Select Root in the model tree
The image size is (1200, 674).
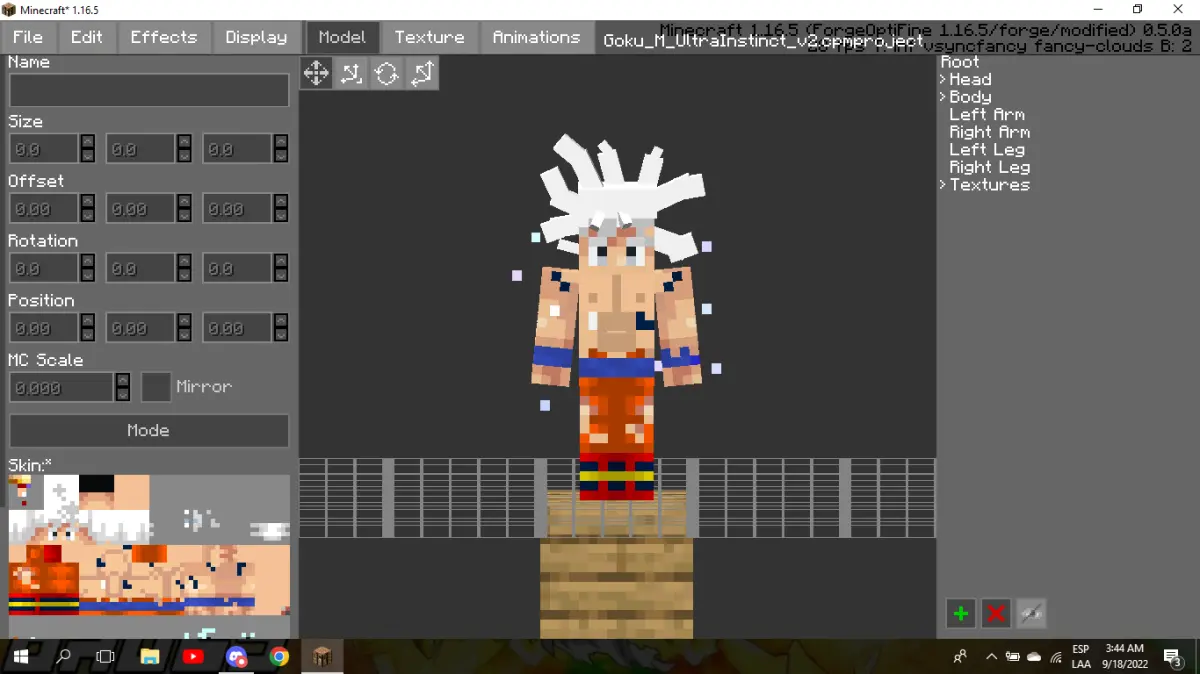[x=961, y=62]
